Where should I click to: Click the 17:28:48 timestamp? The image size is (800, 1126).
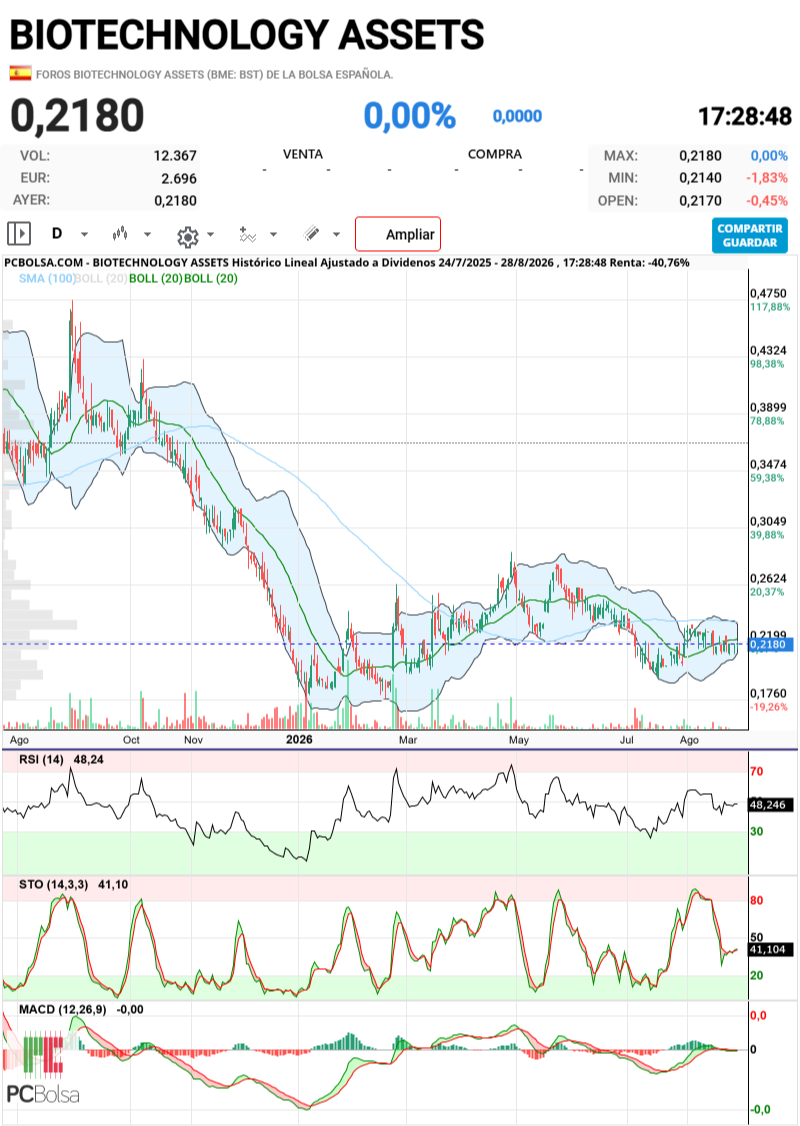(x=745, y=116)
